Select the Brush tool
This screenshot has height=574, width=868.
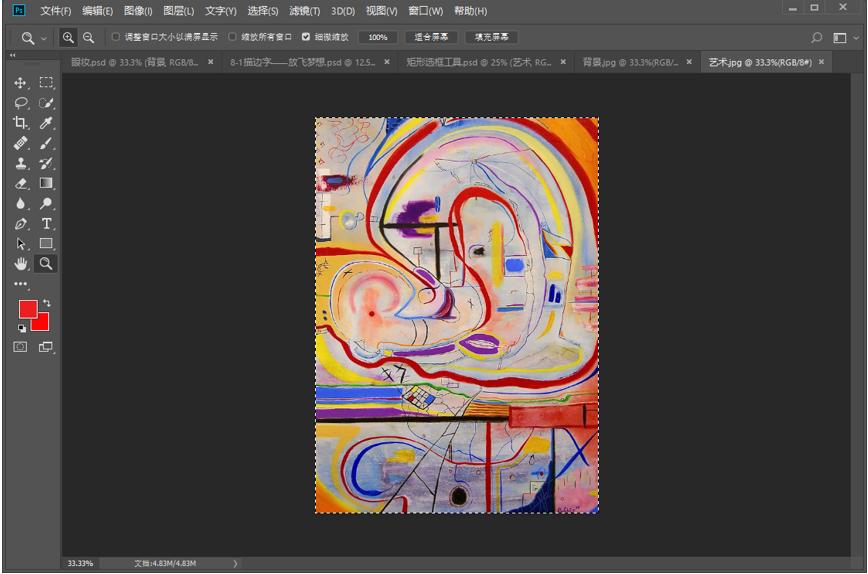point(46,143)
